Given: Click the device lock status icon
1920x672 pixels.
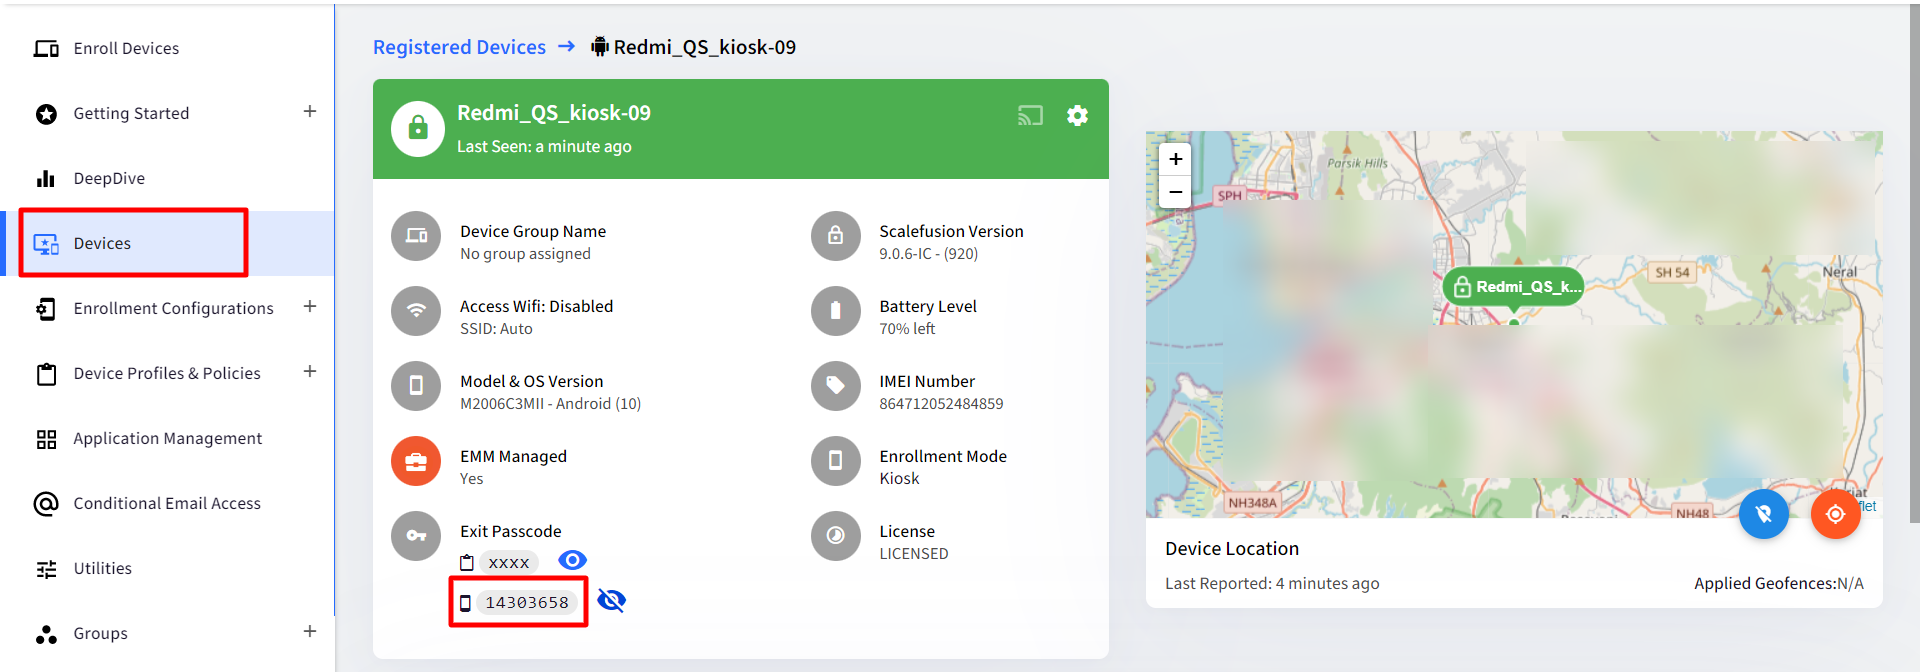Looking at the screenshot, I should [418, 129].
